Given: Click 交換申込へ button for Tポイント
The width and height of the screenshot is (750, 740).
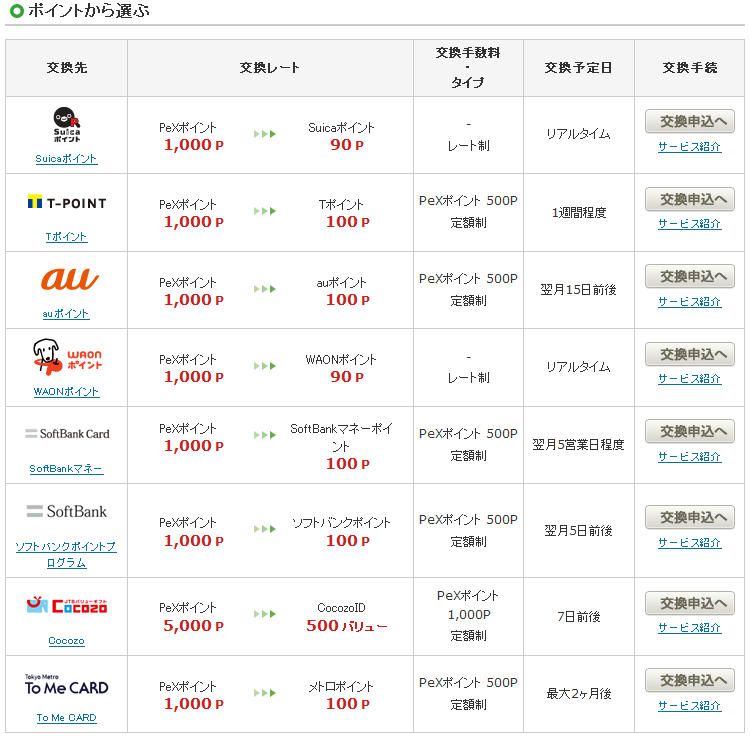Looking at the screenshot, I should click(690, 199).
